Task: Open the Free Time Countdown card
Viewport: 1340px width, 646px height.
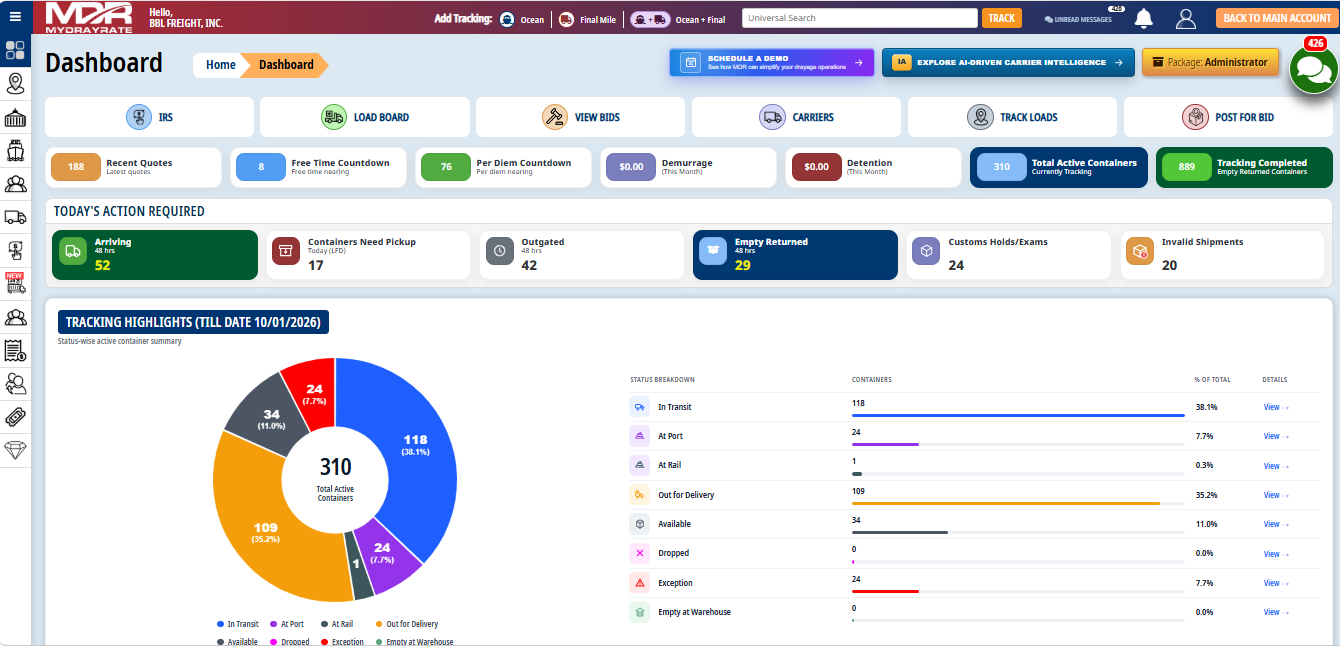Action: pos(319,167)
